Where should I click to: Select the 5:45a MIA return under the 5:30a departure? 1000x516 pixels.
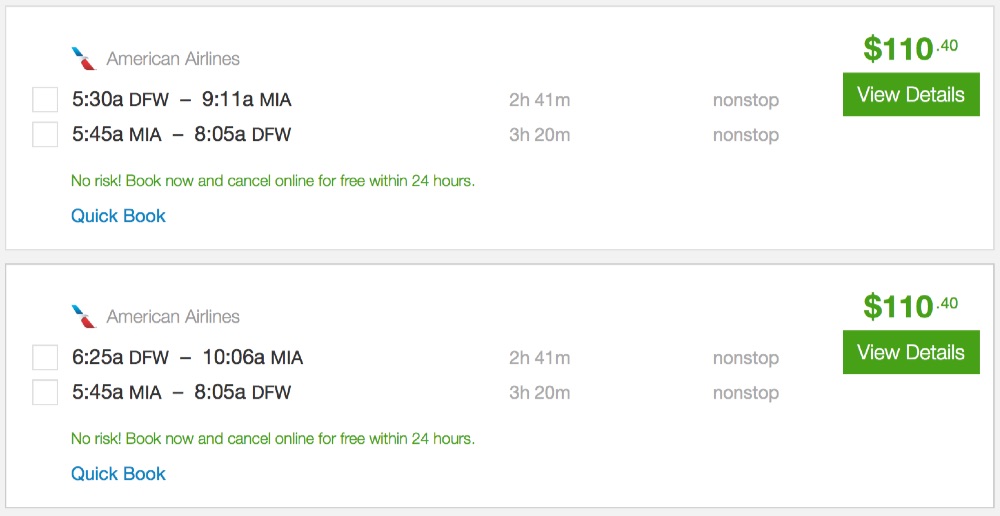click(45, 134)
